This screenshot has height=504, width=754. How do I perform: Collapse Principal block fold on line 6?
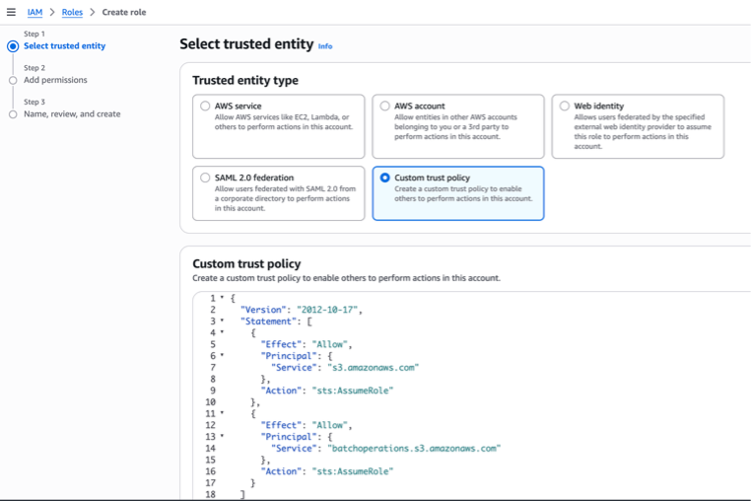click(222, 355)
